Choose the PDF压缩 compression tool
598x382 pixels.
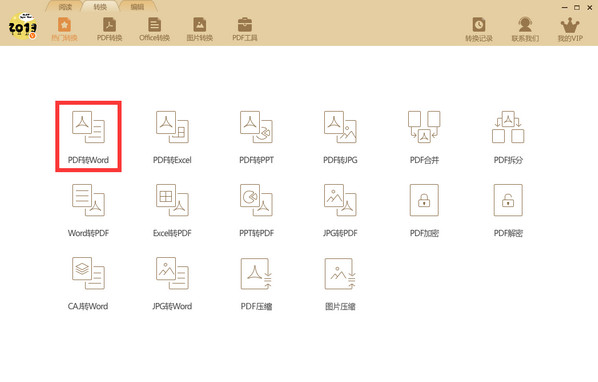[x=256, y=283]
